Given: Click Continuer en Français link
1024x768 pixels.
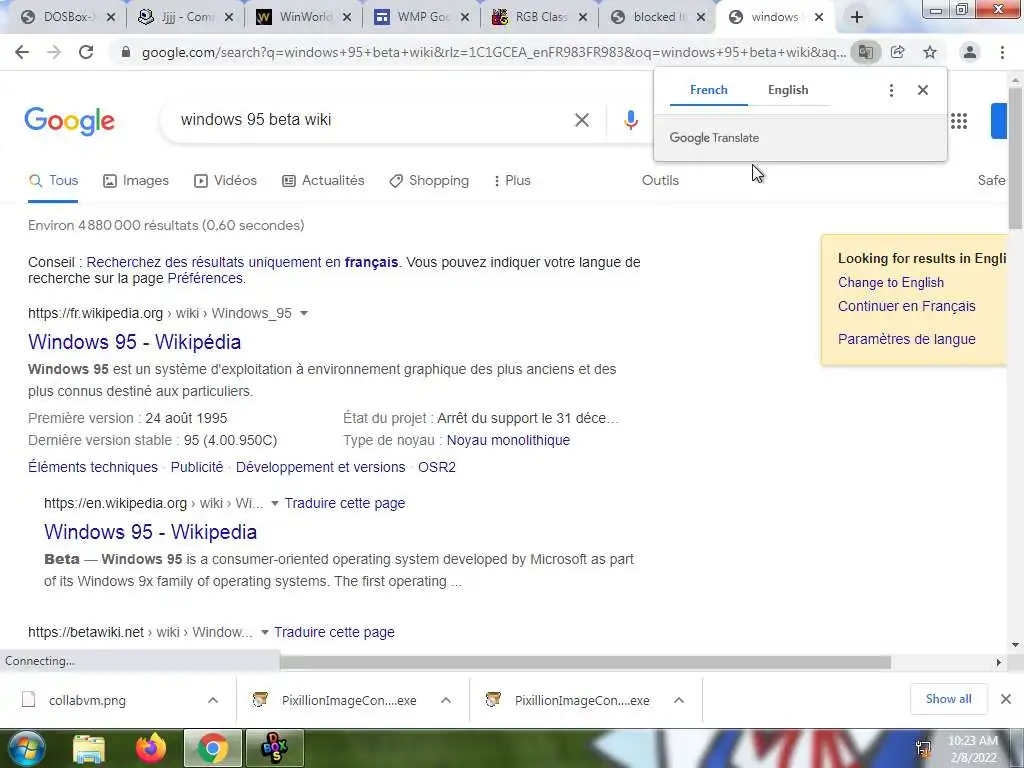Looking at the screenshot, I should 906,306.
